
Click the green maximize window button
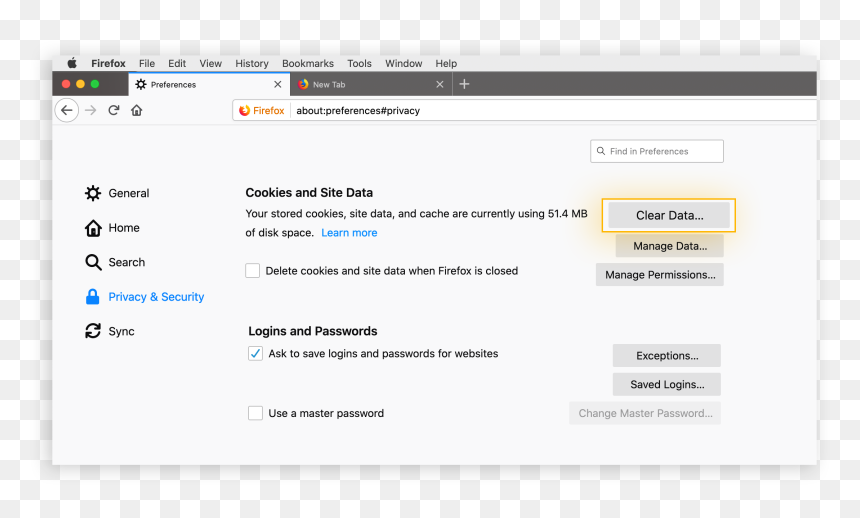(x=95, y=84)
